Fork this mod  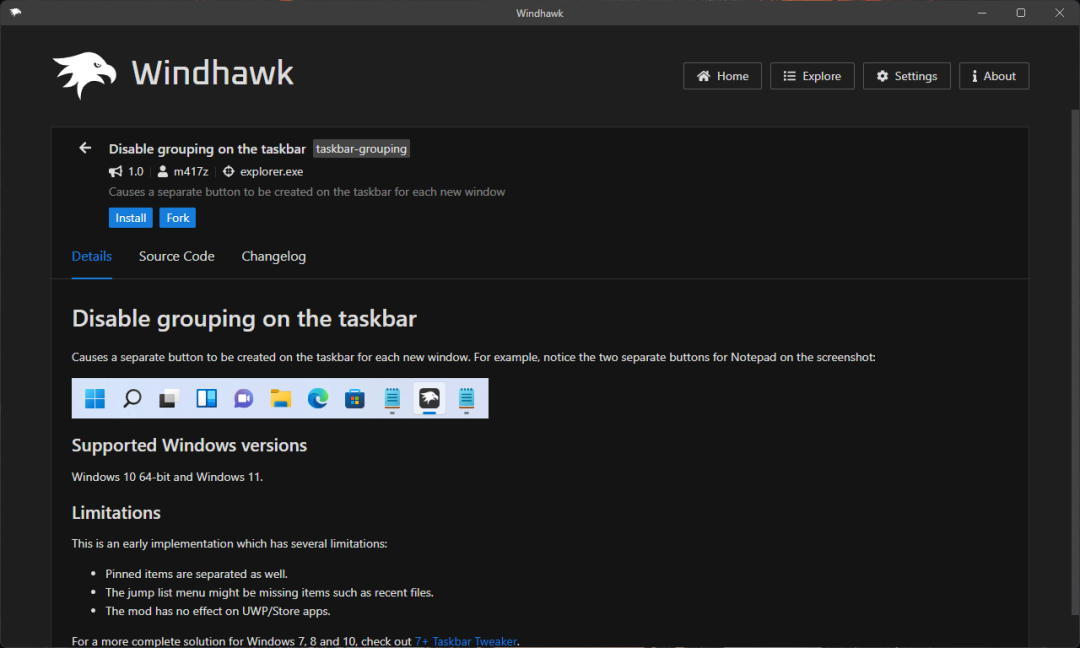(178, 218)
